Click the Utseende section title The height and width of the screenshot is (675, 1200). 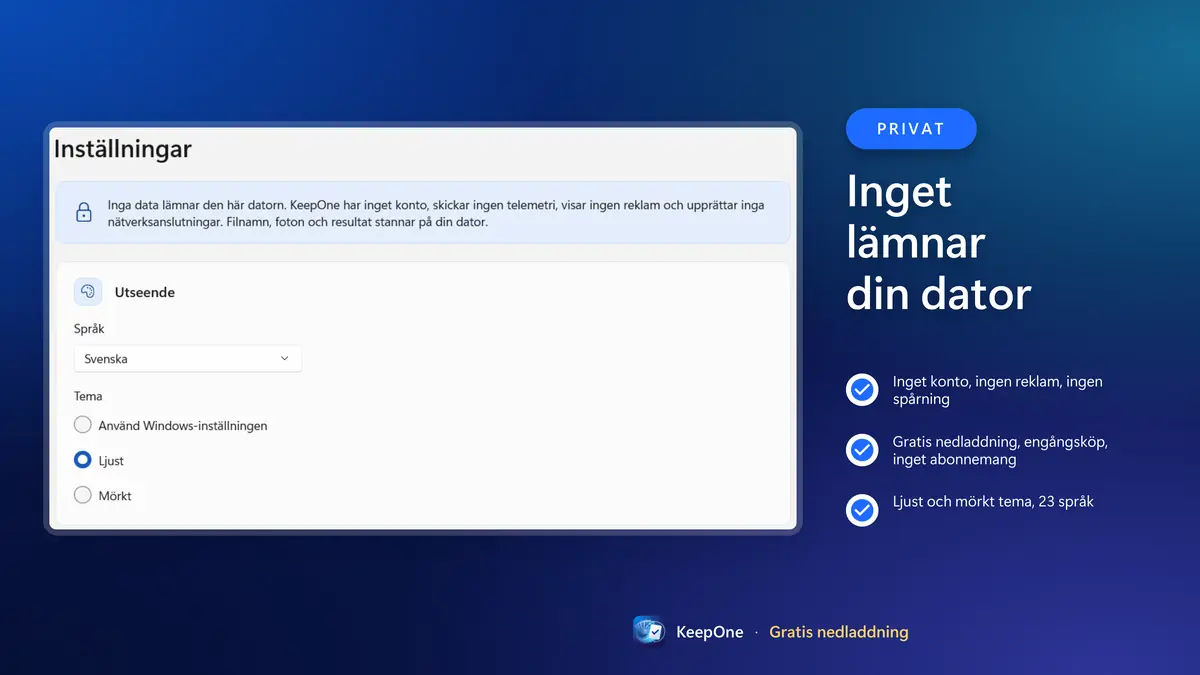pyautogui.click(x=145, y=292)
